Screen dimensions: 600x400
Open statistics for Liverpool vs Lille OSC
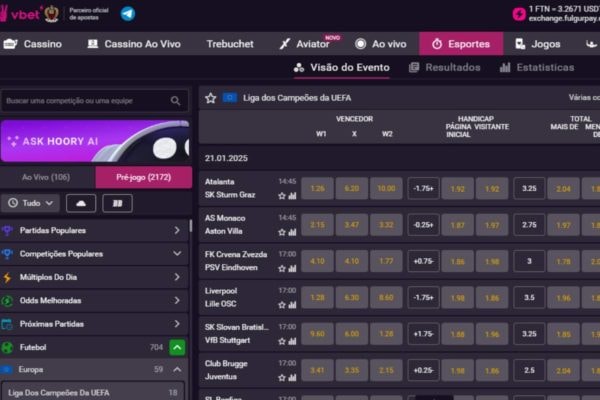tap(292, 305)
